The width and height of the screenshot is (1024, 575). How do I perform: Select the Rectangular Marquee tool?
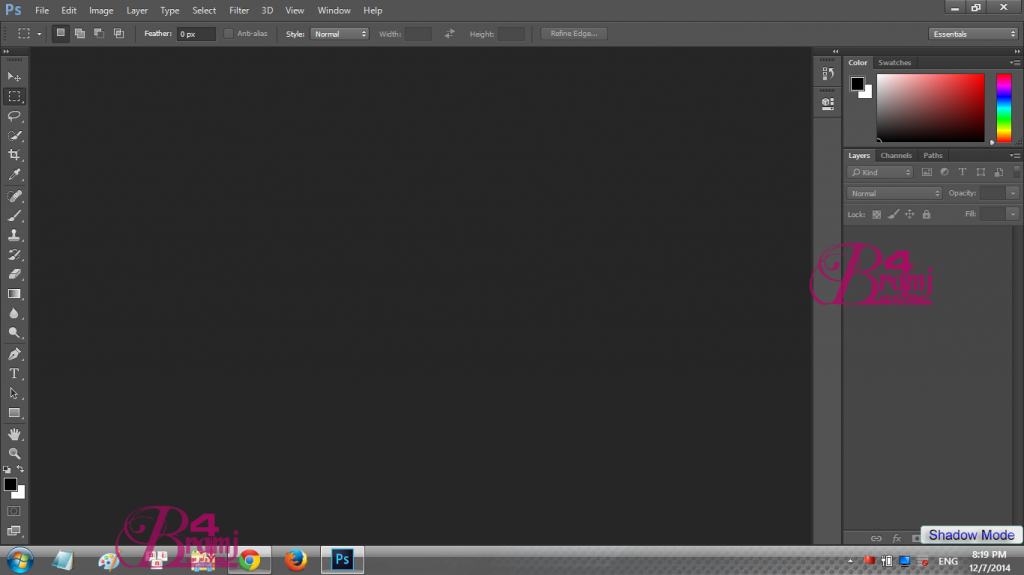pyautogui.click(x=14, y=96)
